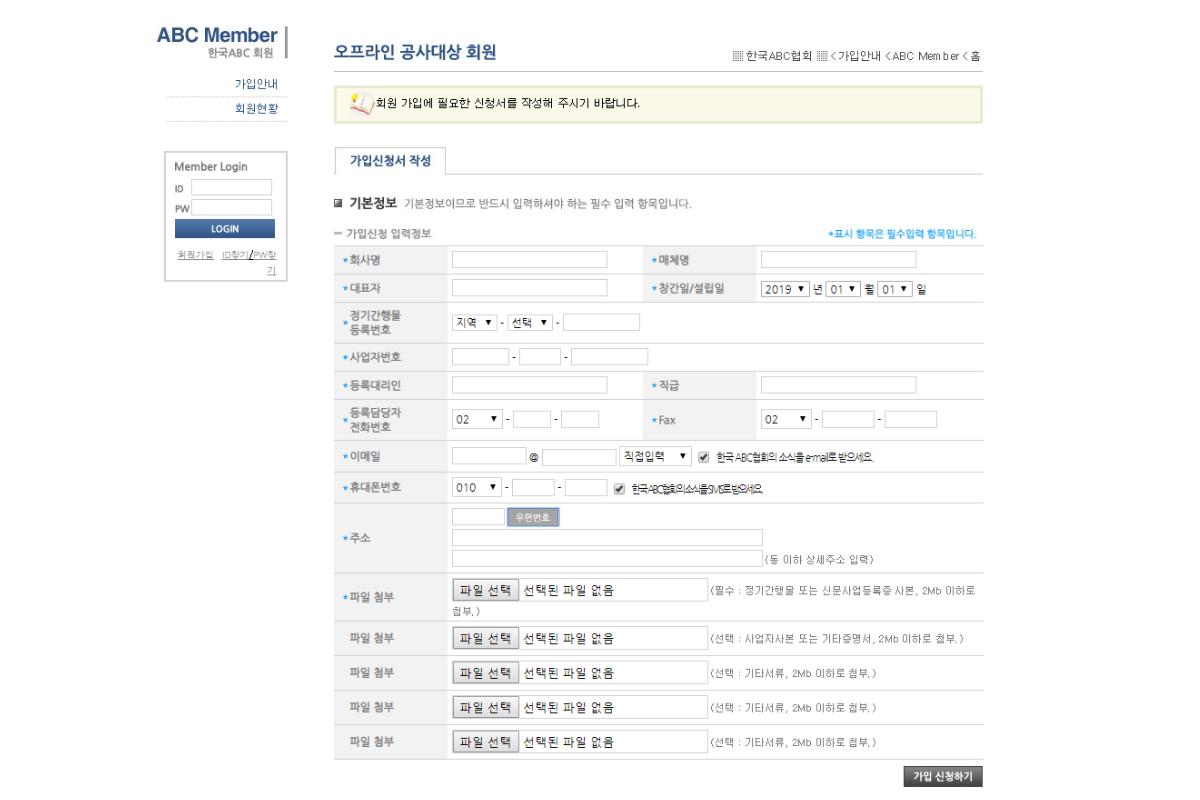Expand the email domain 직접입력 dropdown

[x=655, y=456]
